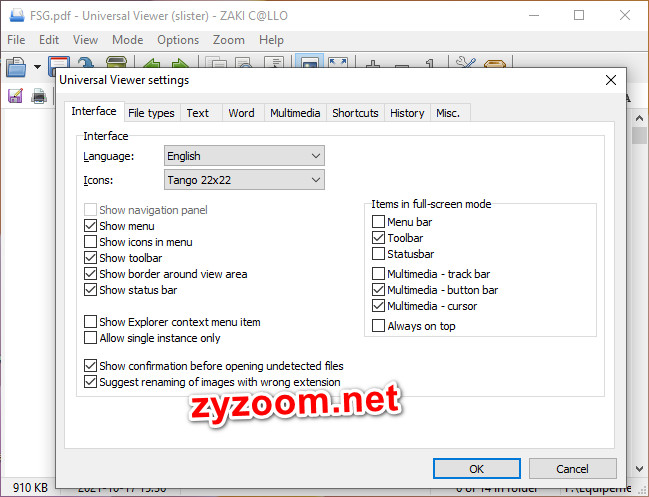This screenshot has height=497, width=649.
Task: Go to next file with green right arrow
Action: click(x=180, y=63)
